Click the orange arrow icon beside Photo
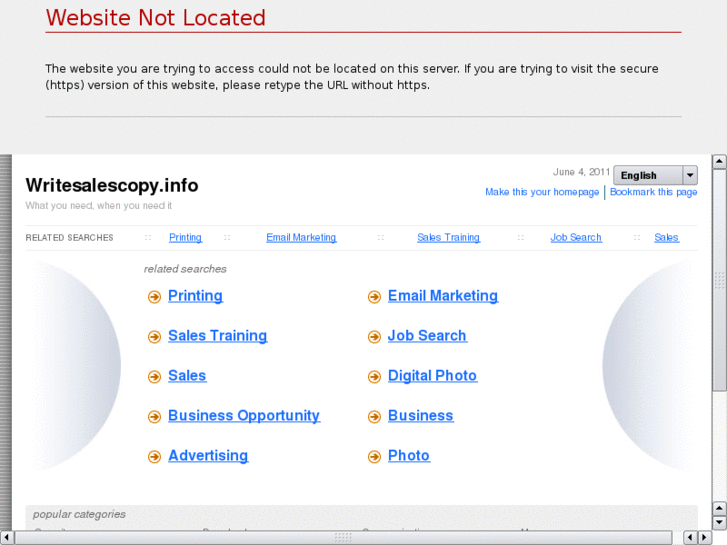The image size is (727, 545). tap(374, 456)
